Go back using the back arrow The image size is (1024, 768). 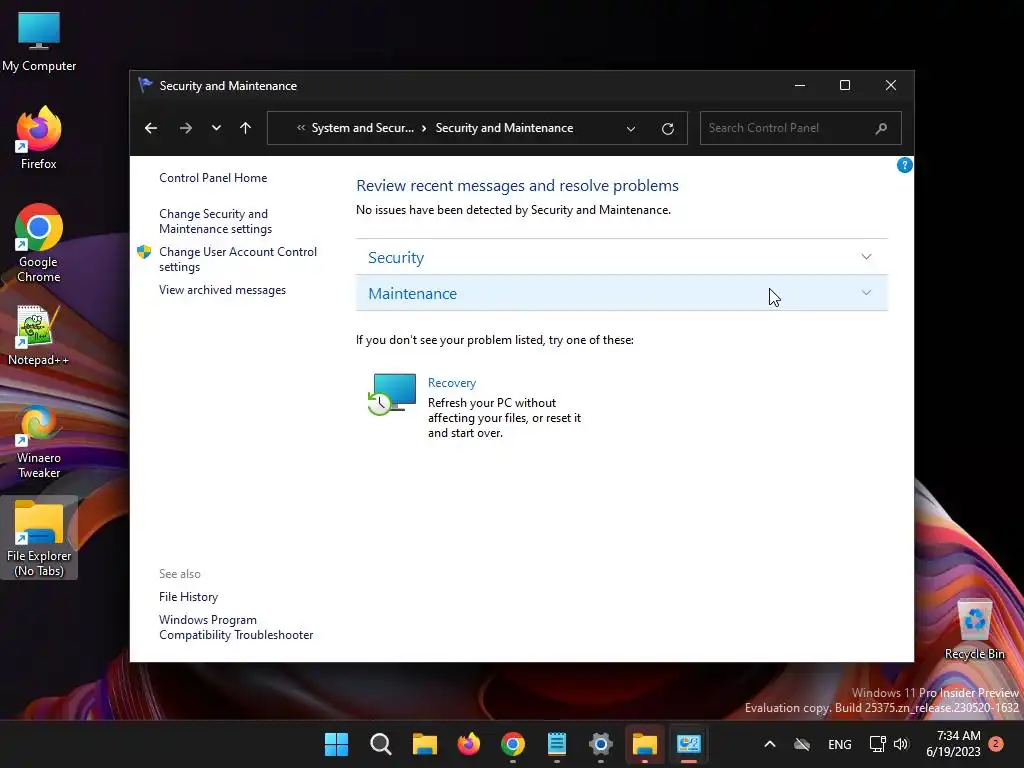[151, 128]
